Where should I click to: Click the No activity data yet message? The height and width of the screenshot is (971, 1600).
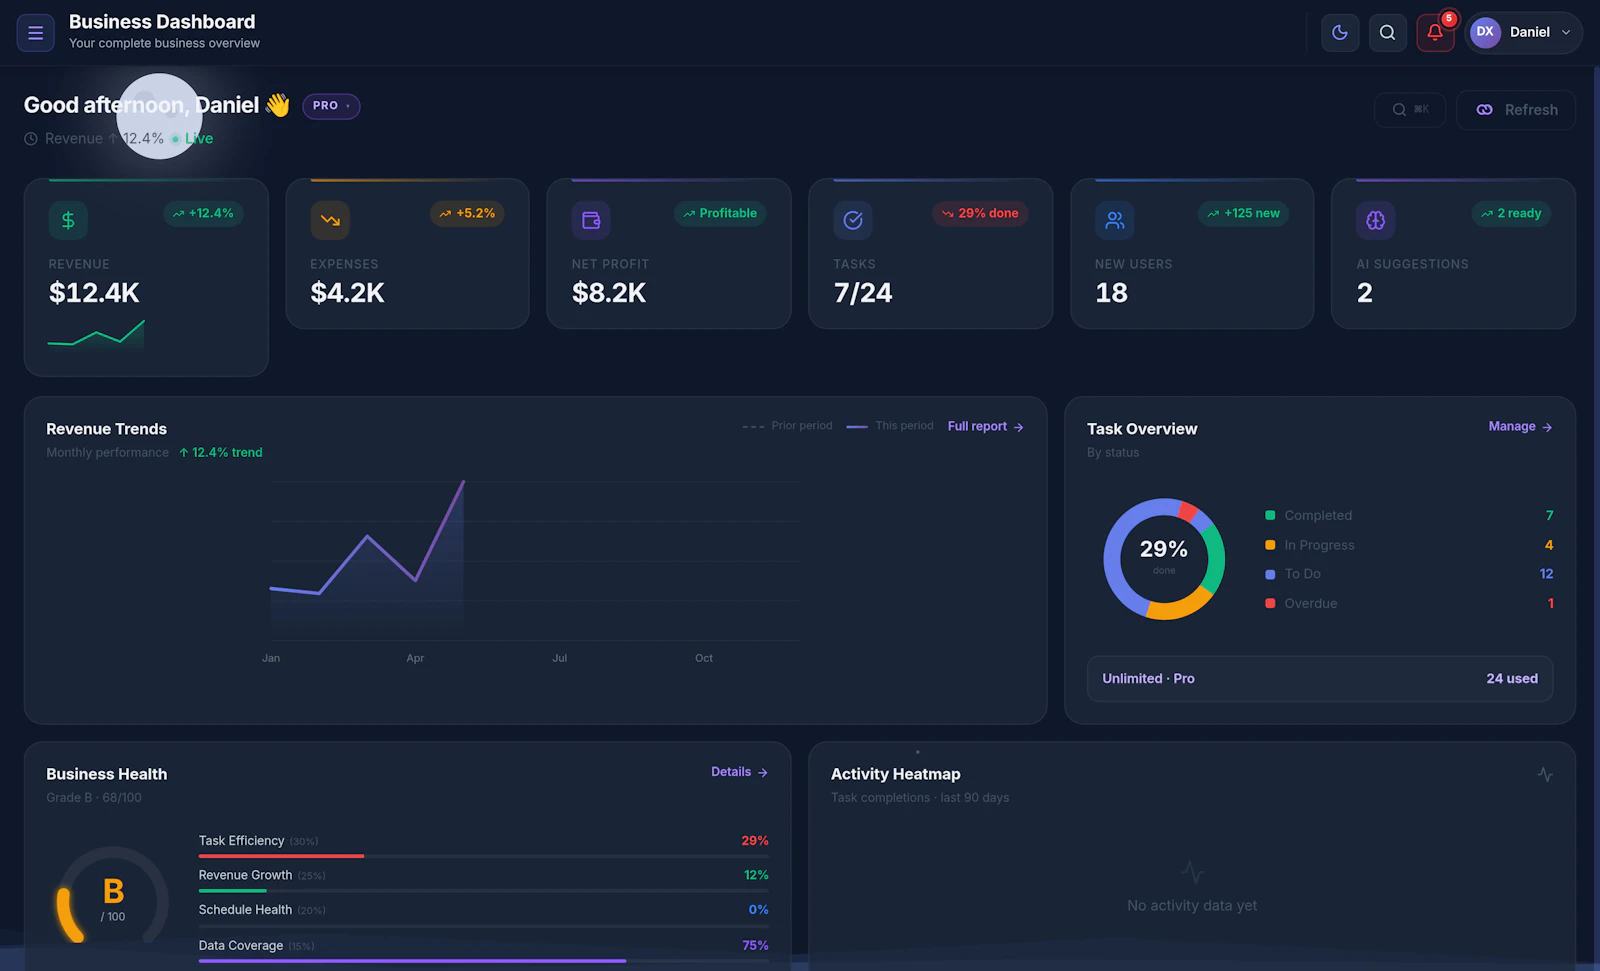[1192, 906]
